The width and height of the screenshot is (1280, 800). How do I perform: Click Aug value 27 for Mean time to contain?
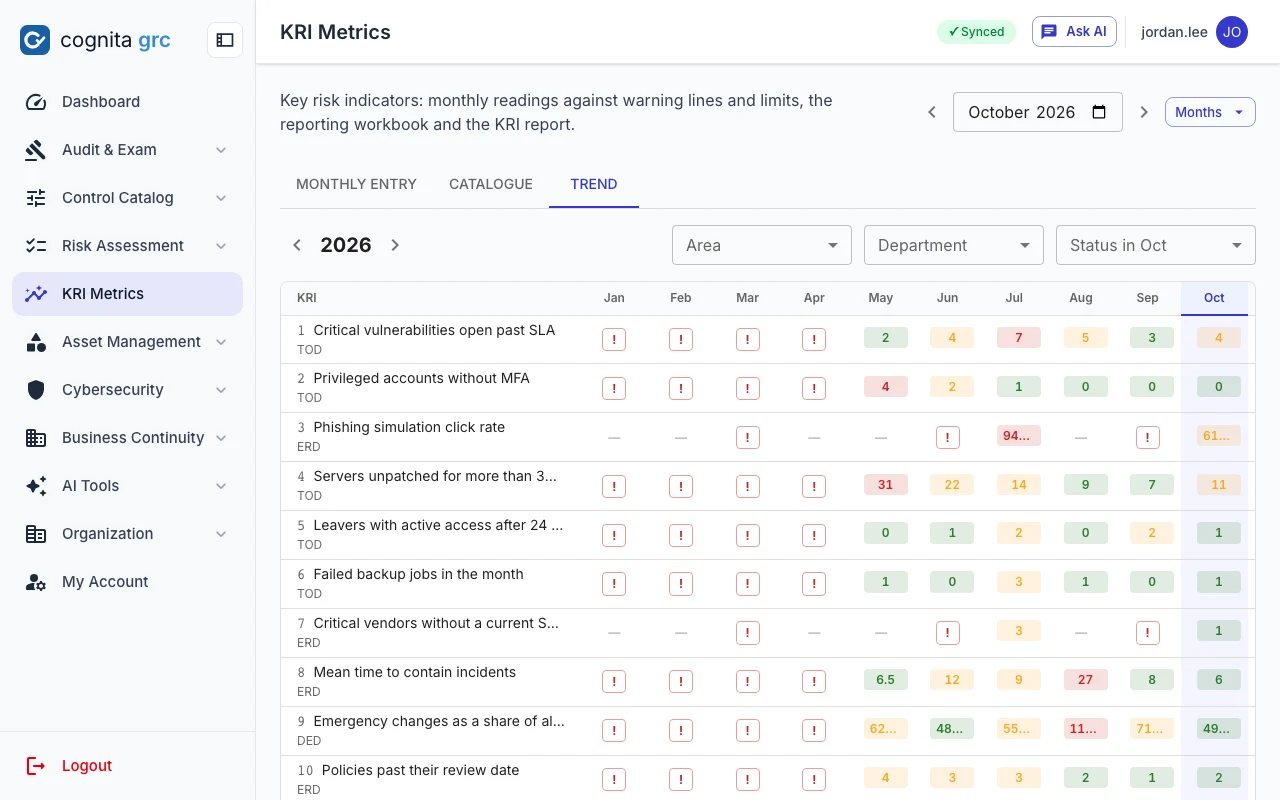(1085, 680)
